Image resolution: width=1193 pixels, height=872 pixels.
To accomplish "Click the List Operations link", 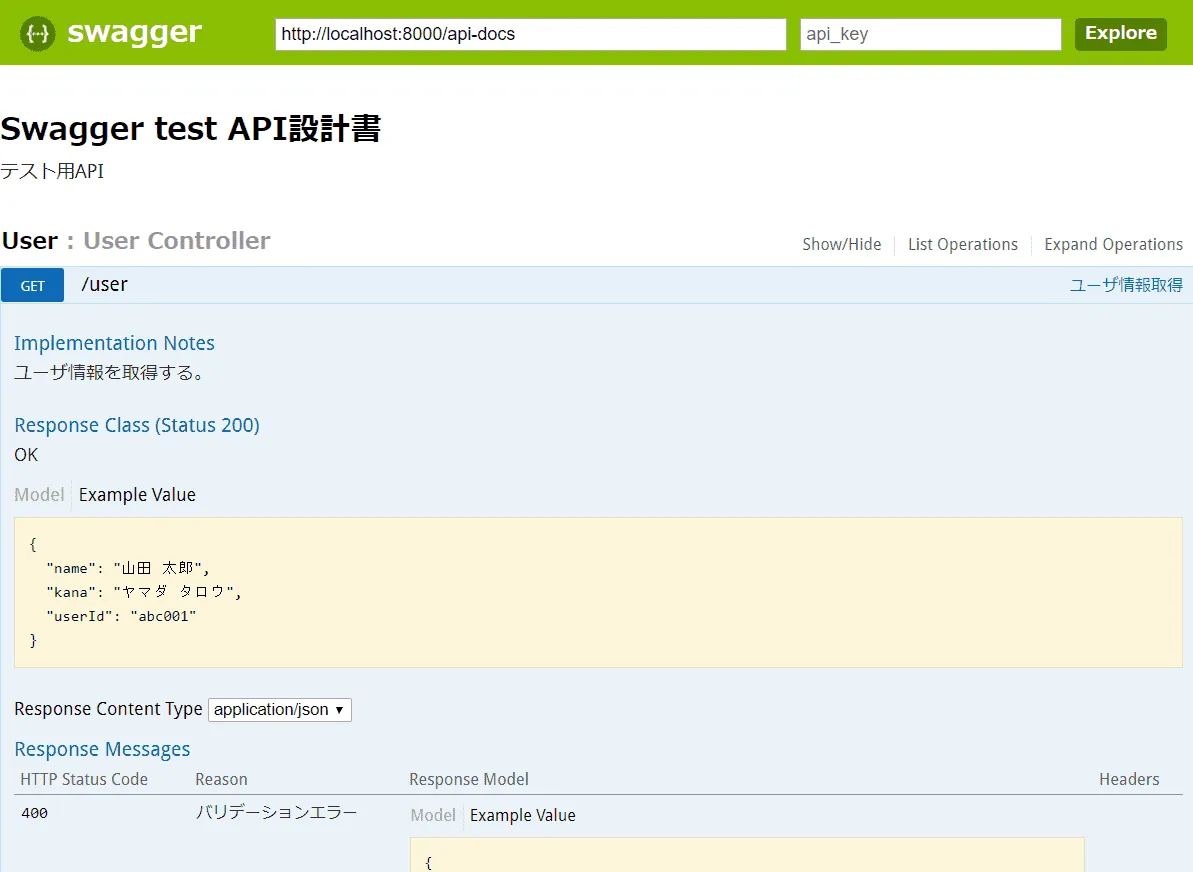I will click(962, 244).
